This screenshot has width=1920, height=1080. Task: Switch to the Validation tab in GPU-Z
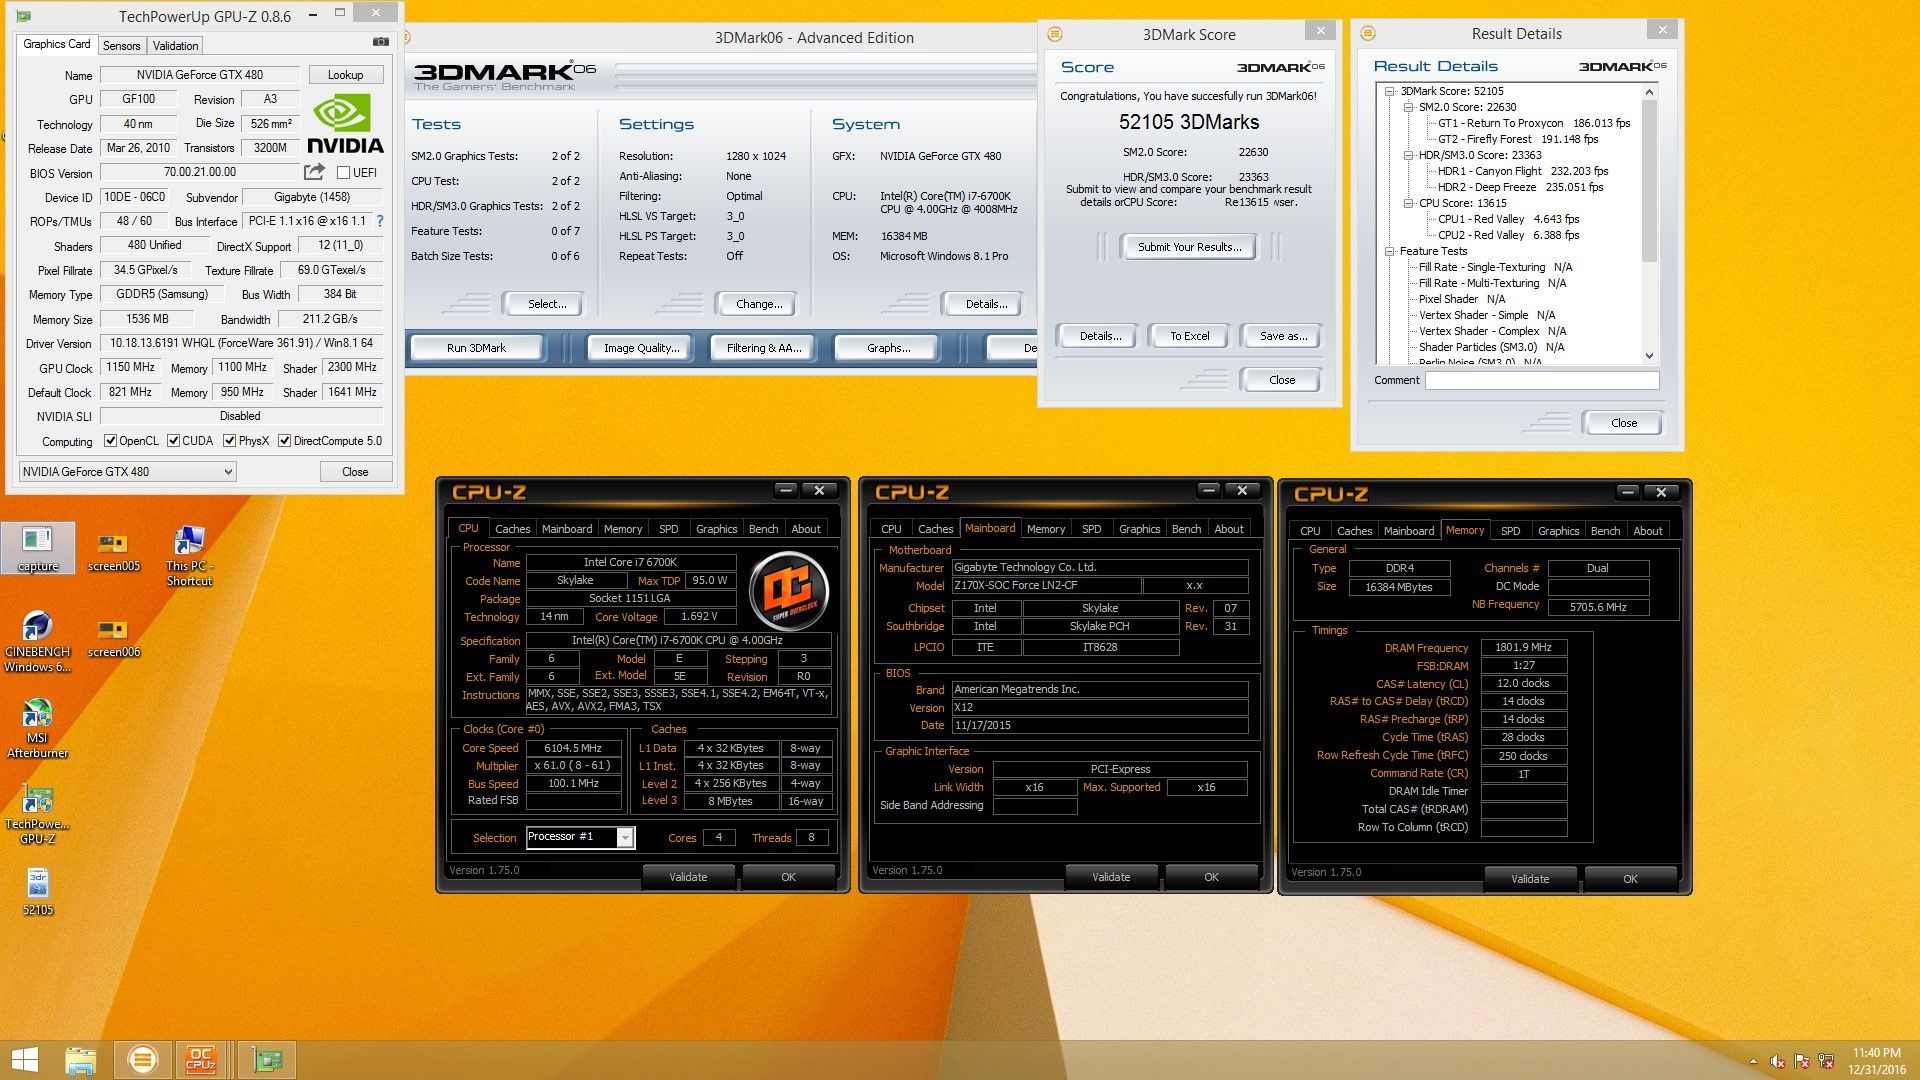(x=176, y=45)
